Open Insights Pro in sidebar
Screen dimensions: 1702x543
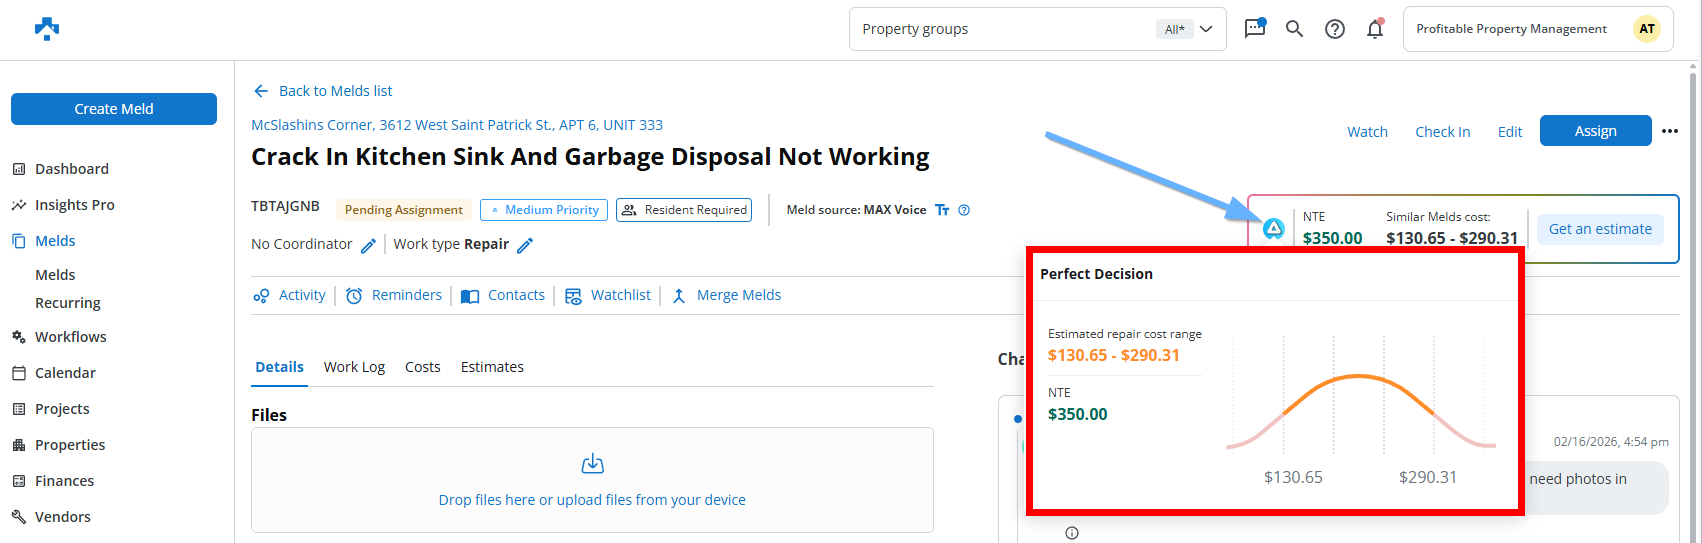74,205
